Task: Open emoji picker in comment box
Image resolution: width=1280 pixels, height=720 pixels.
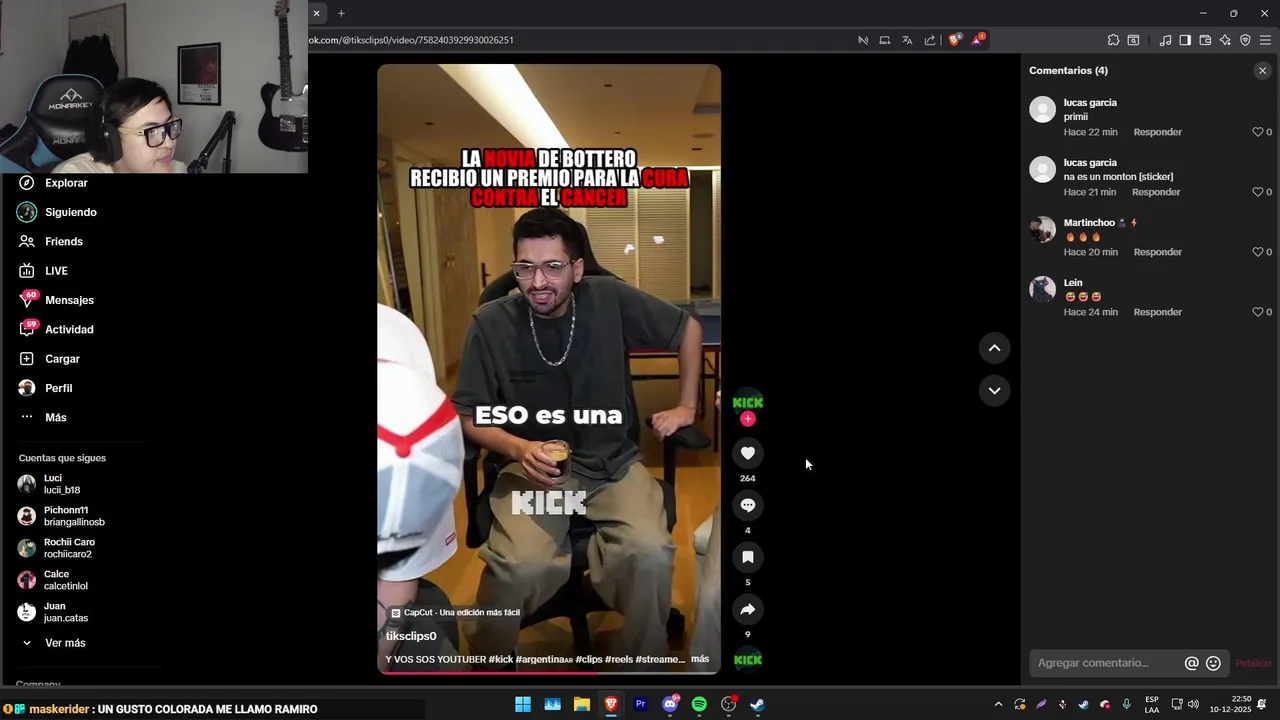Action: pyautogui.click(x=1213, y=663)
